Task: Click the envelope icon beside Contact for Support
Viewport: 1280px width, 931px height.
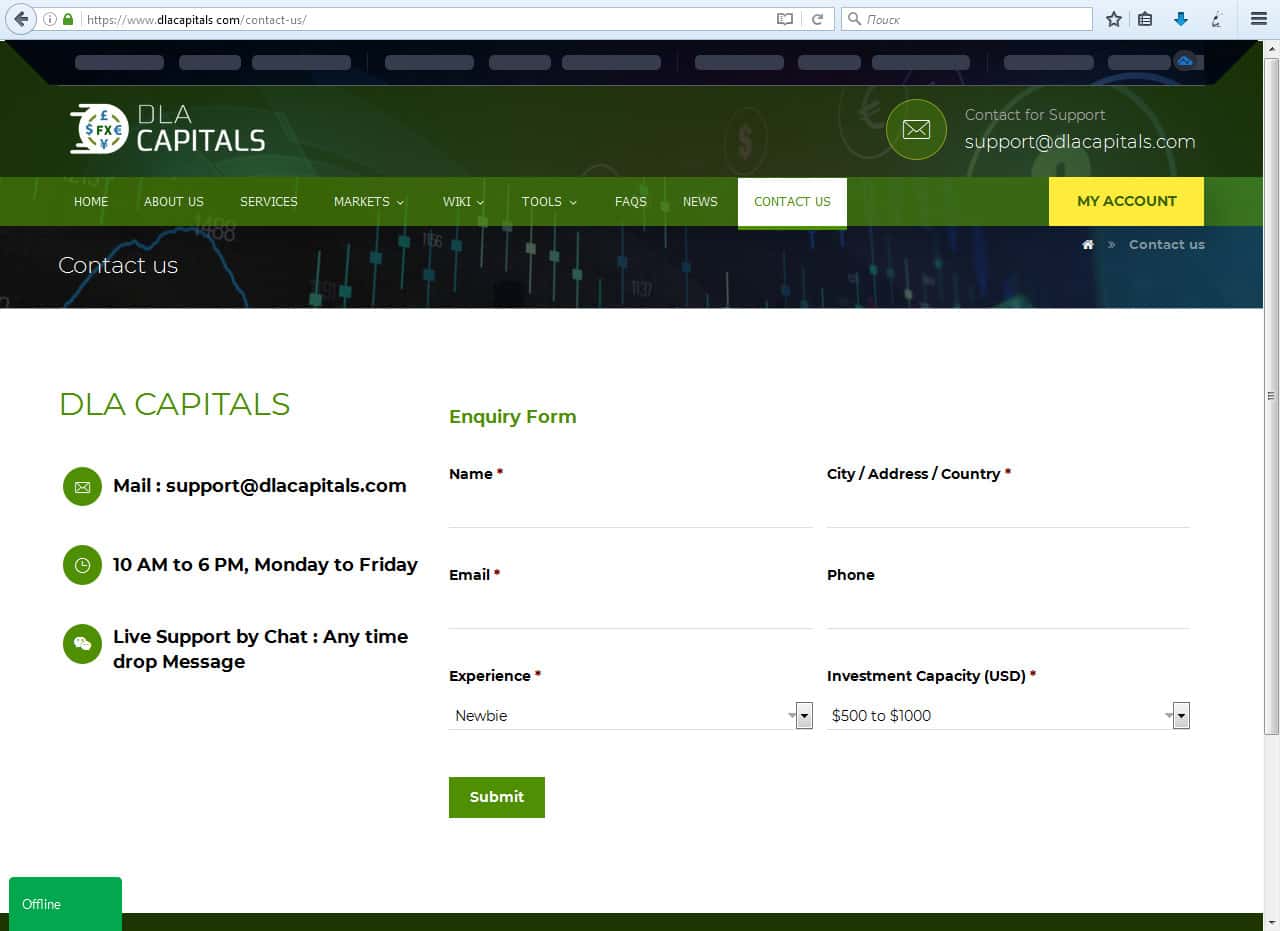Action: [916, 129]
